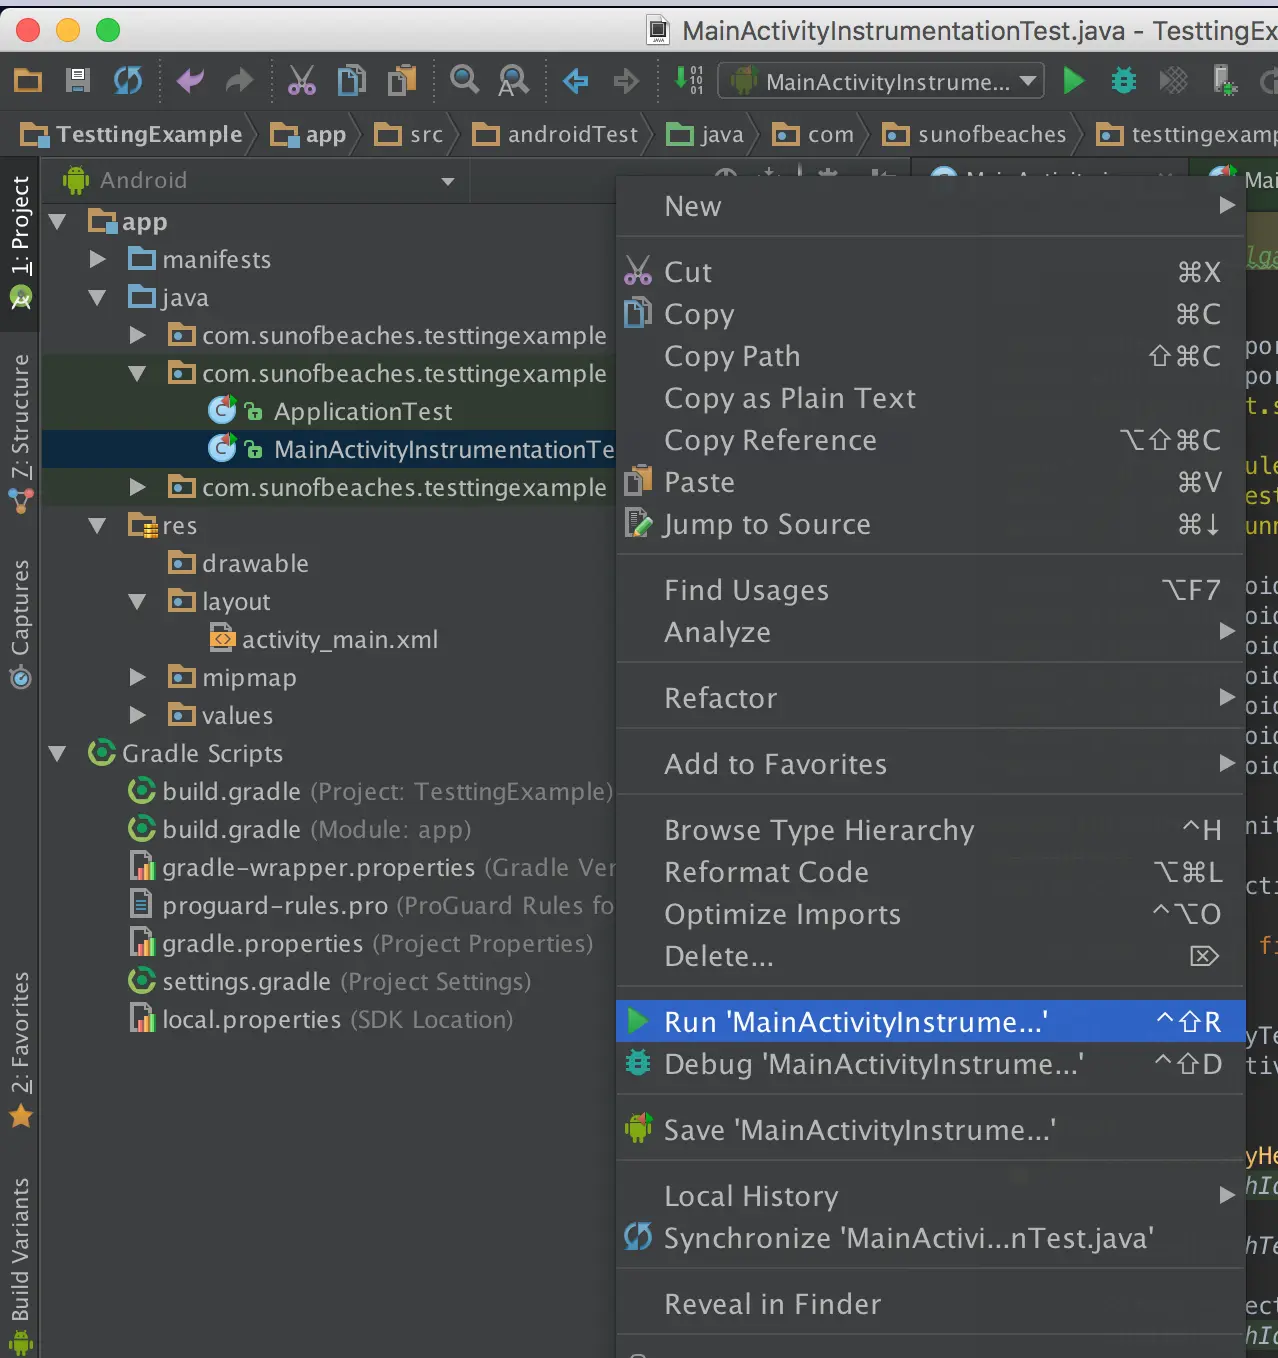Select build.gradle (Project: TesttingExample)
The image size is (1278, 1358).
tap(387, 792)
